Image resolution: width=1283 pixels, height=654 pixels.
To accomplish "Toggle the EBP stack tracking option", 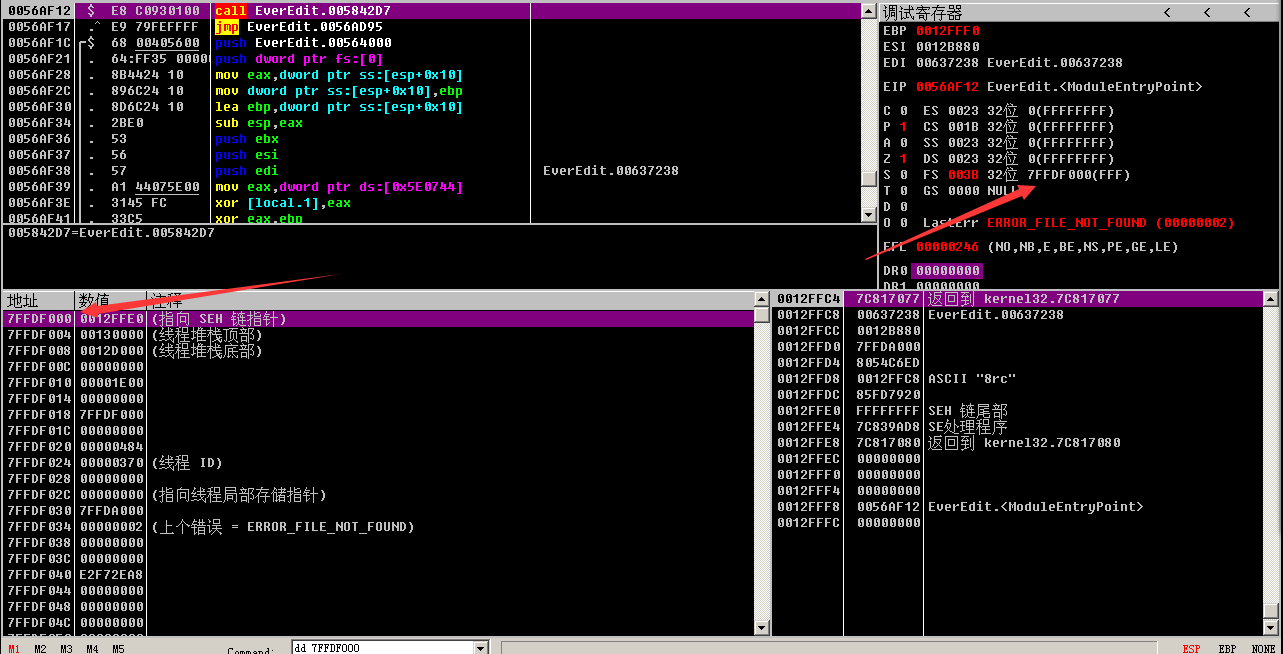I will point(1227,648).
